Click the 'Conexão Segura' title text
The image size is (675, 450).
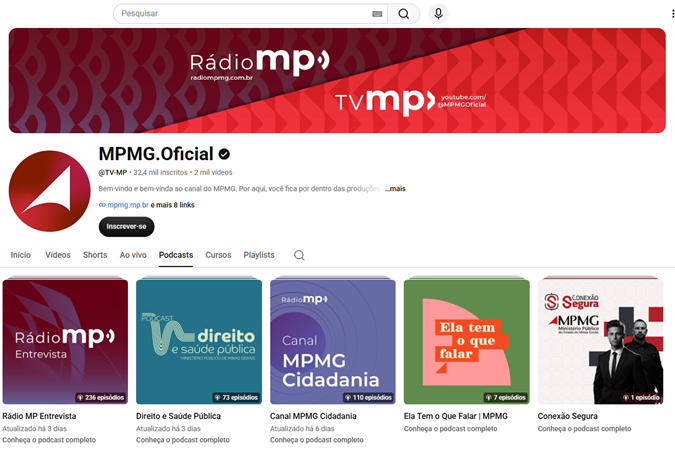click(567, 416)
